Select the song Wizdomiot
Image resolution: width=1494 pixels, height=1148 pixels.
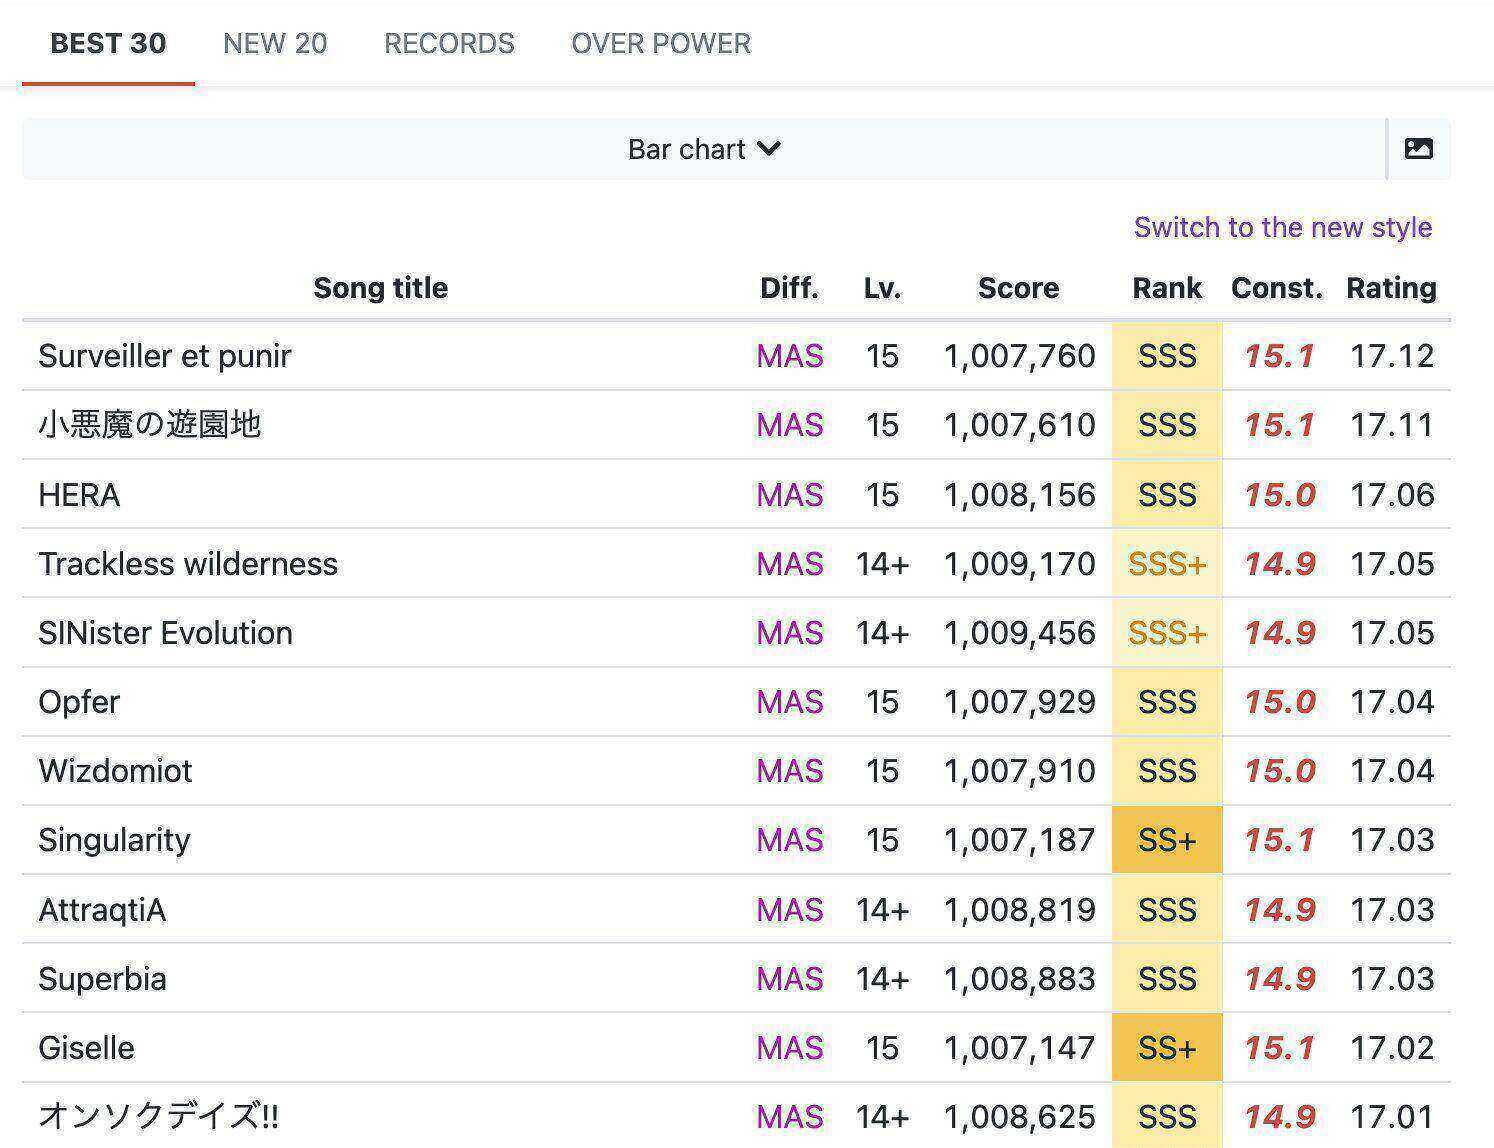pos(115,771)
